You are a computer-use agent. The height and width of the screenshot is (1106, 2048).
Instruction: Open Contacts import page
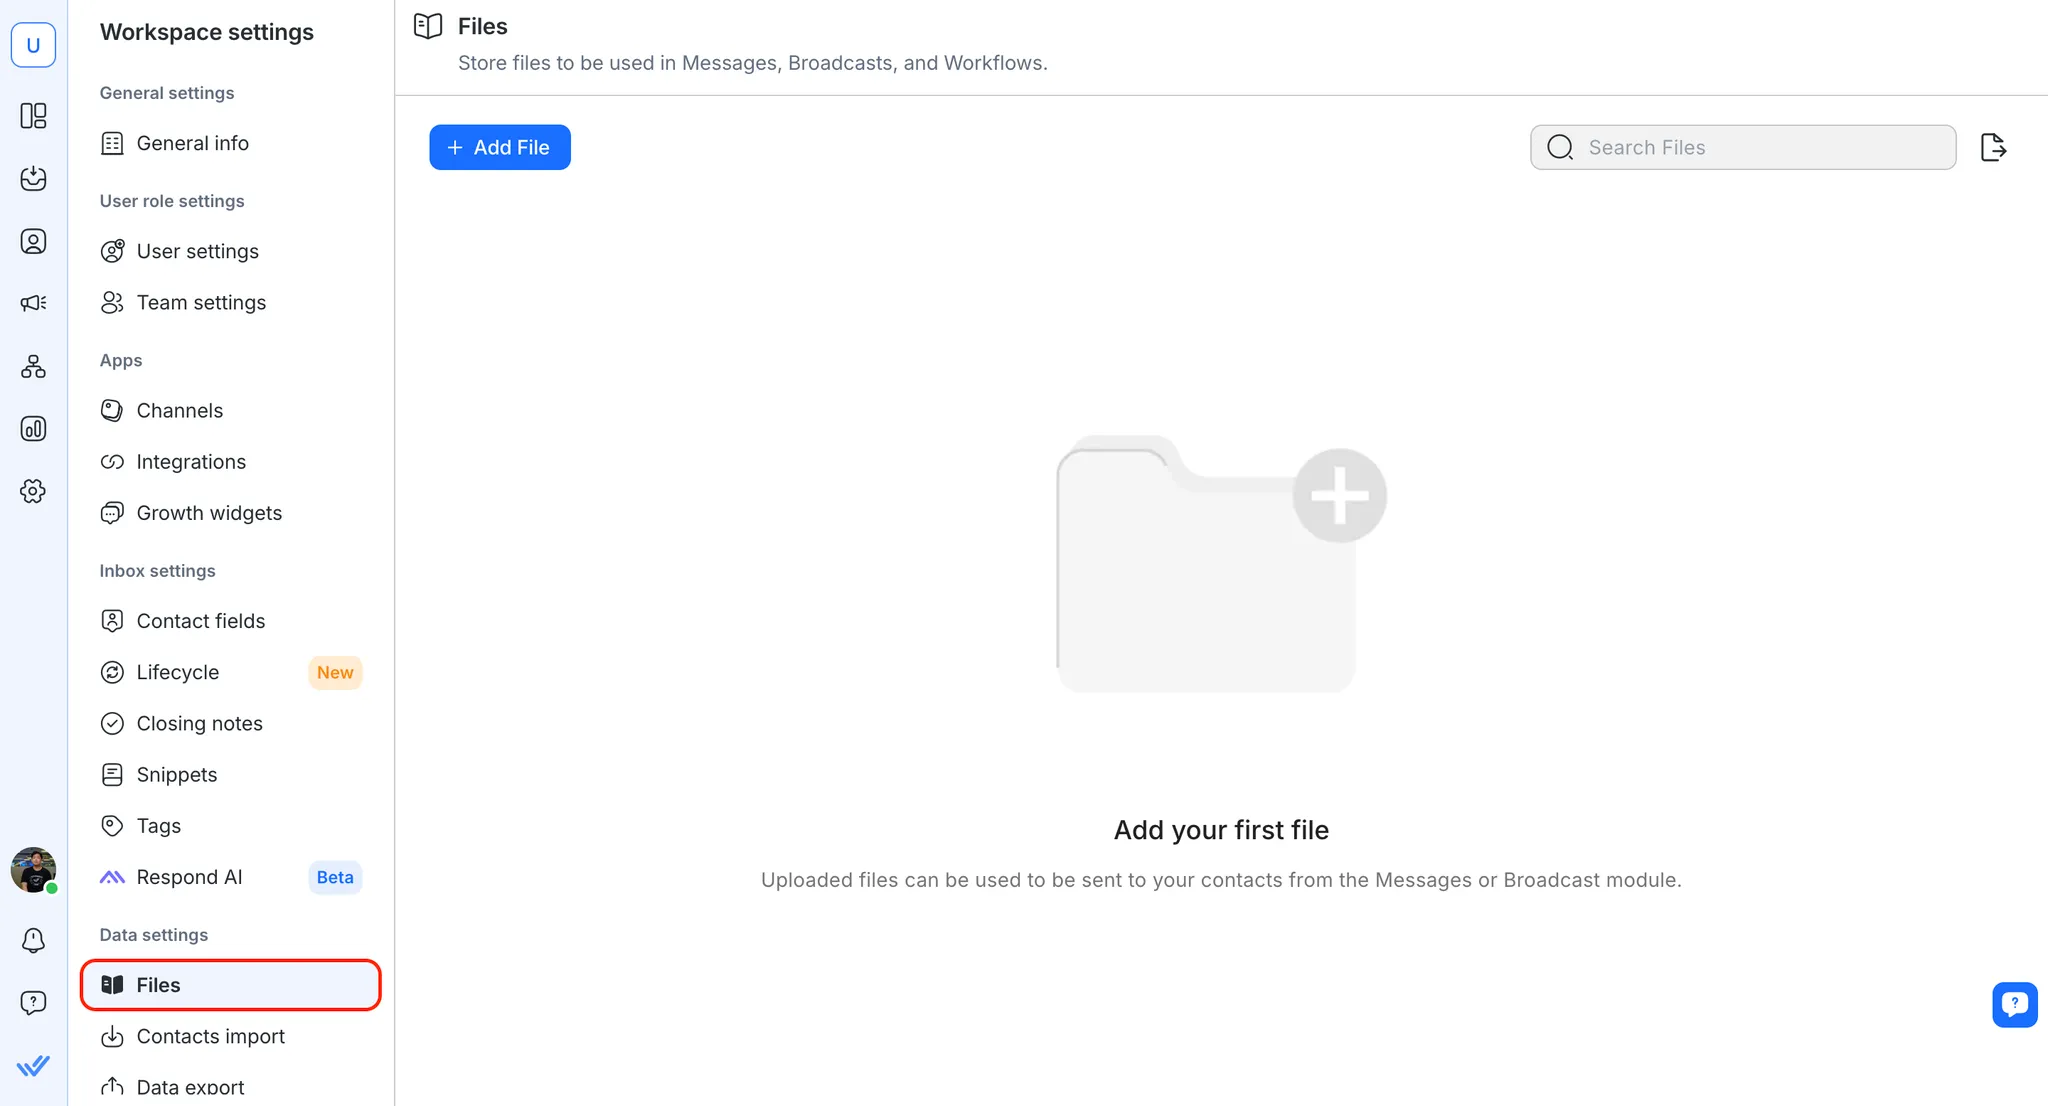pos(210,1036)
